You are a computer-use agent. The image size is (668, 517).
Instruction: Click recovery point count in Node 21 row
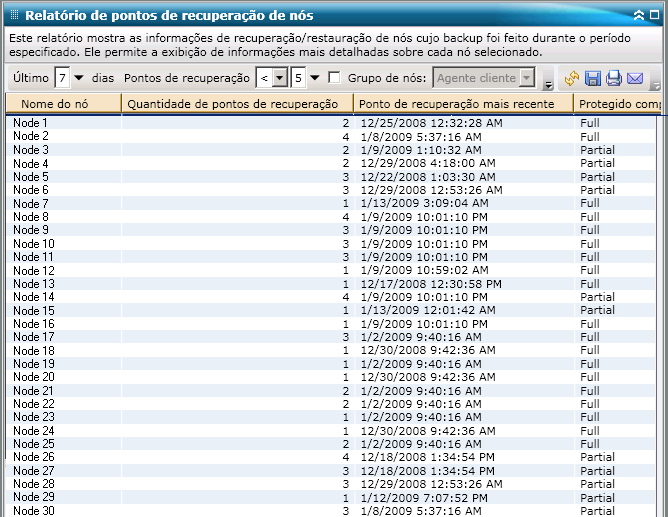click(x=346, y=391)
